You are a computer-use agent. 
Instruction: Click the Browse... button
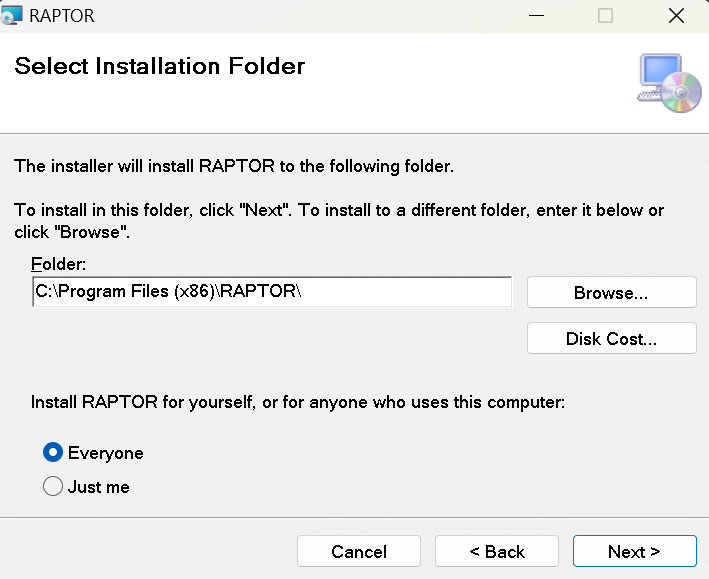click(611, 293)
